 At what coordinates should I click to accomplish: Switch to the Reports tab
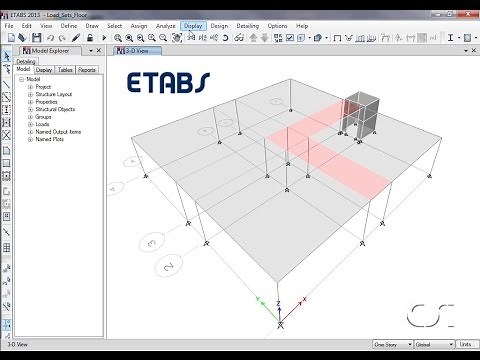click(87, 70)
